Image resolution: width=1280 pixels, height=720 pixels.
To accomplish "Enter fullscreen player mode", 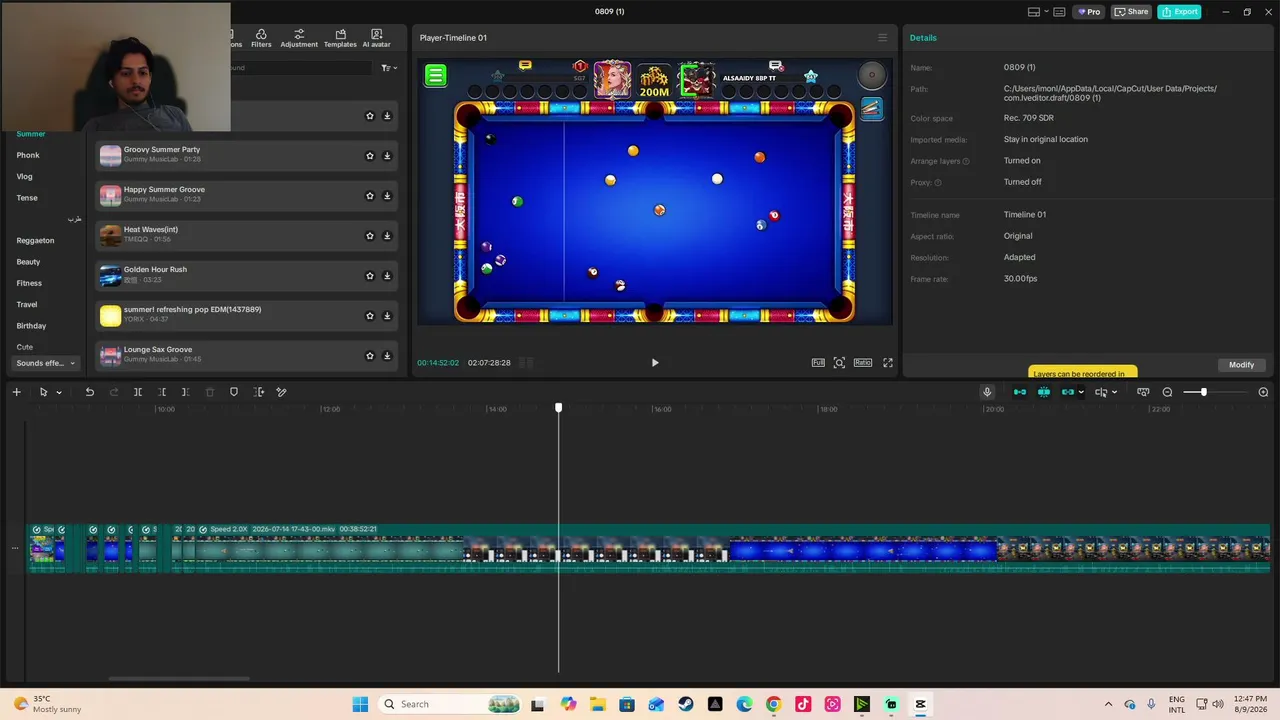I will [x=887, y=363].
